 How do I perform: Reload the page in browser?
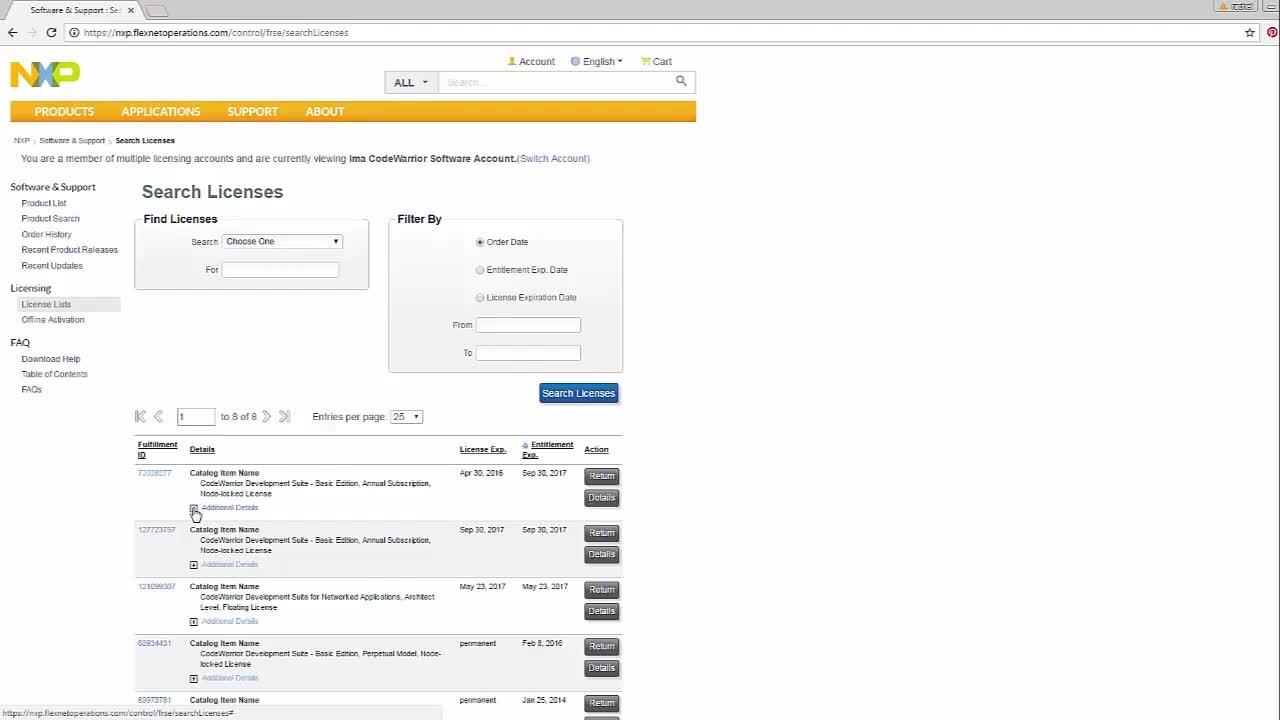(51, 32)
